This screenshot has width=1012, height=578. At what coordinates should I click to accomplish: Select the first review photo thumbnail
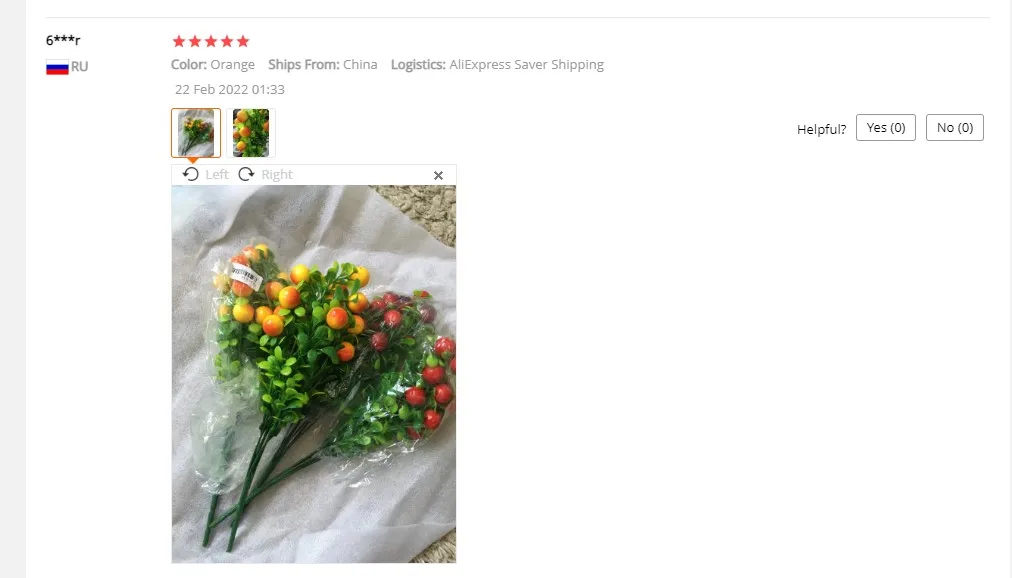(196, 133)
